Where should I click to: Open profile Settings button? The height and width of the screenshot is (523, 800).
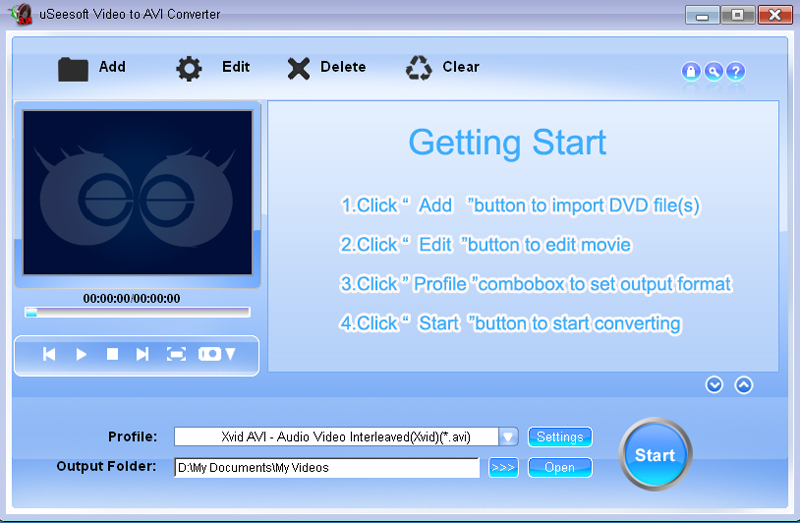point(560,437)
